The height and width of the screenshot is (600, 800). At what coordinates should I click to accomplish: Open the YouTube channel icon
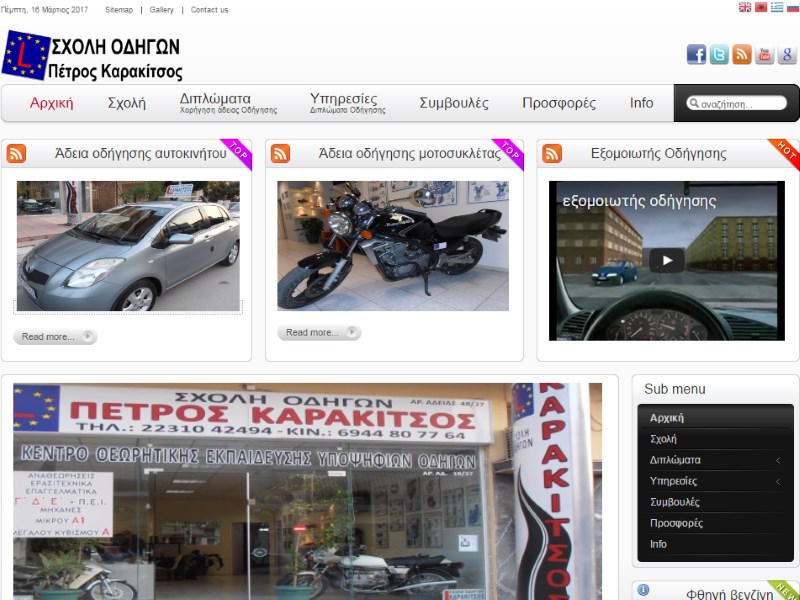point(764,55)
